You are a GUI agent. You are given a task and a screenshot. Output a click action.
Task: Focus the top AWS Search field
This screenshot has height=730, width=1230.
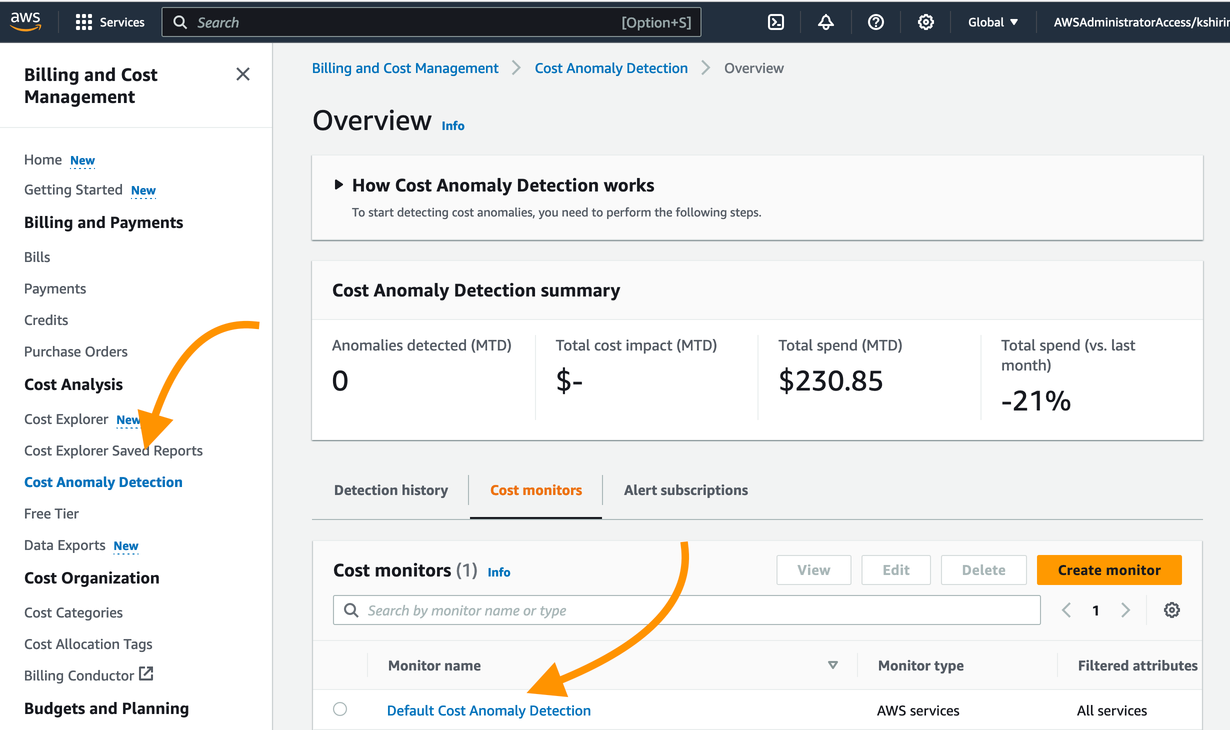click(x=431, y=22)
